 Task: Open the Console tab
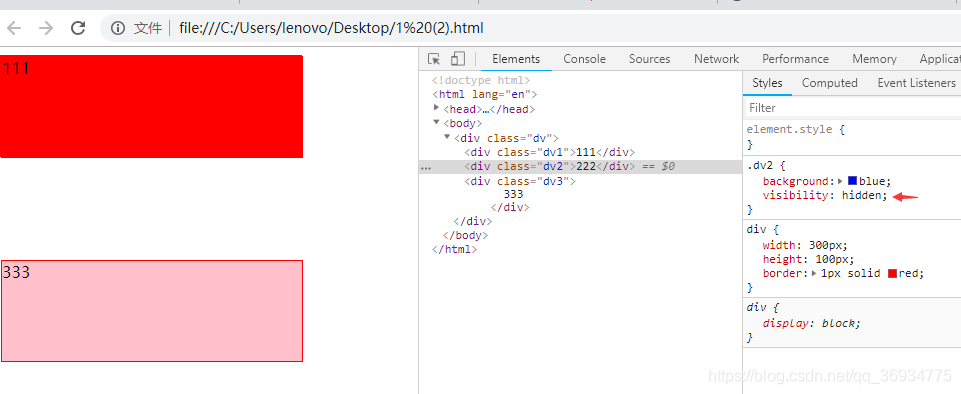click(x=585, y=59)
